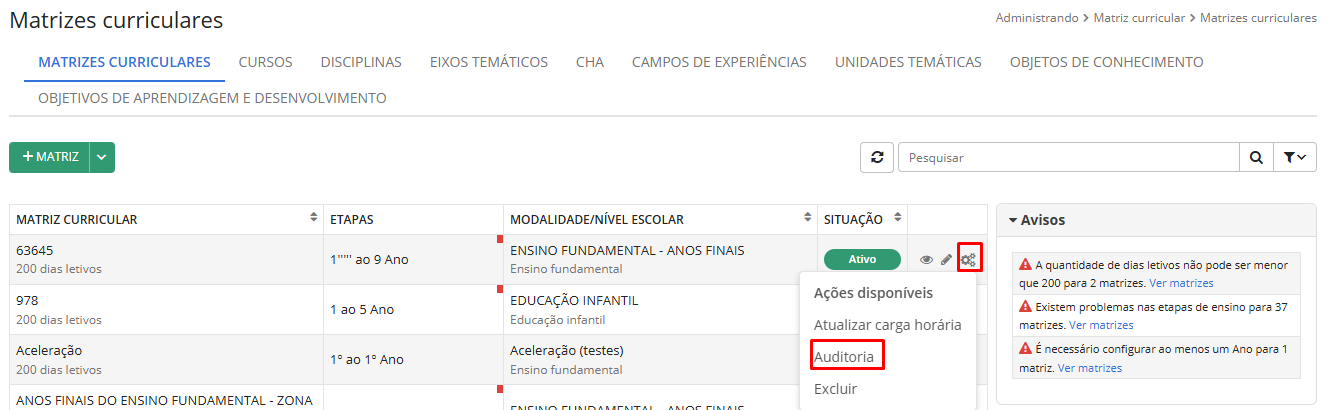Edit matriz 63645 with pencil icon
The width and height of the screenshot is (1325, 410).
click(x=946, y=260)
